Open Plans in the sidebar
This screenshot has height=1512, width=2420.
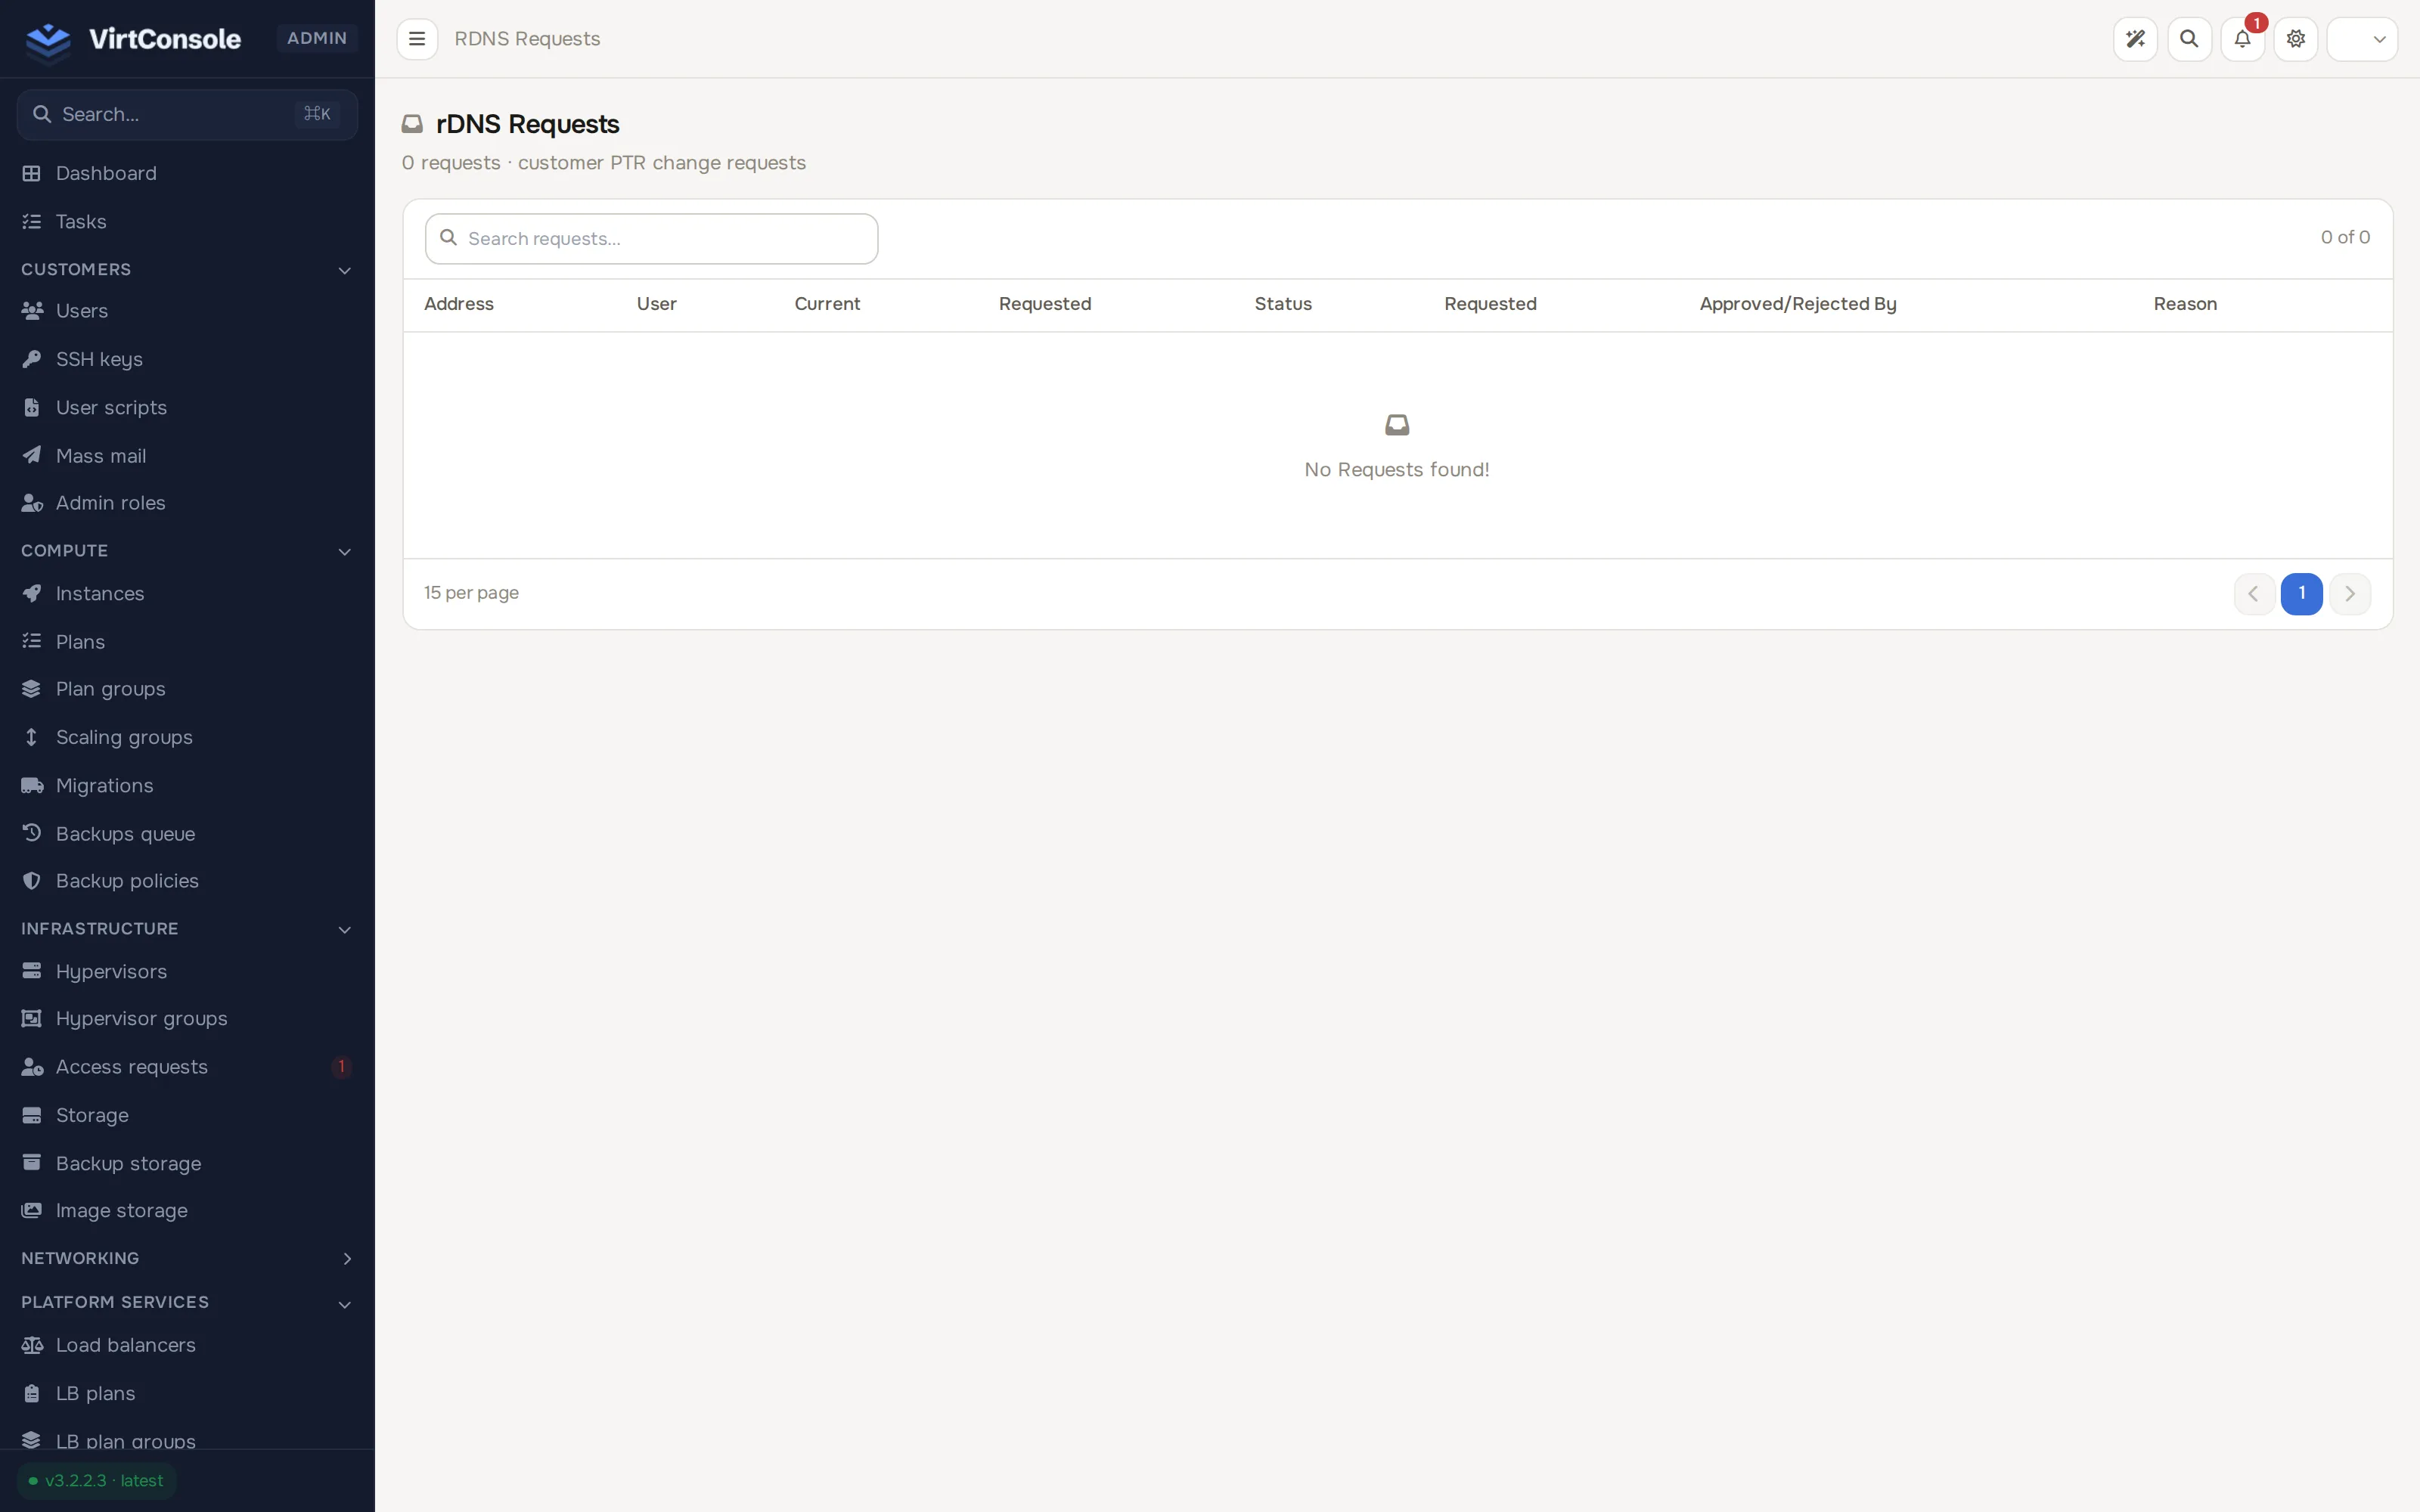(x=187, y=641)
